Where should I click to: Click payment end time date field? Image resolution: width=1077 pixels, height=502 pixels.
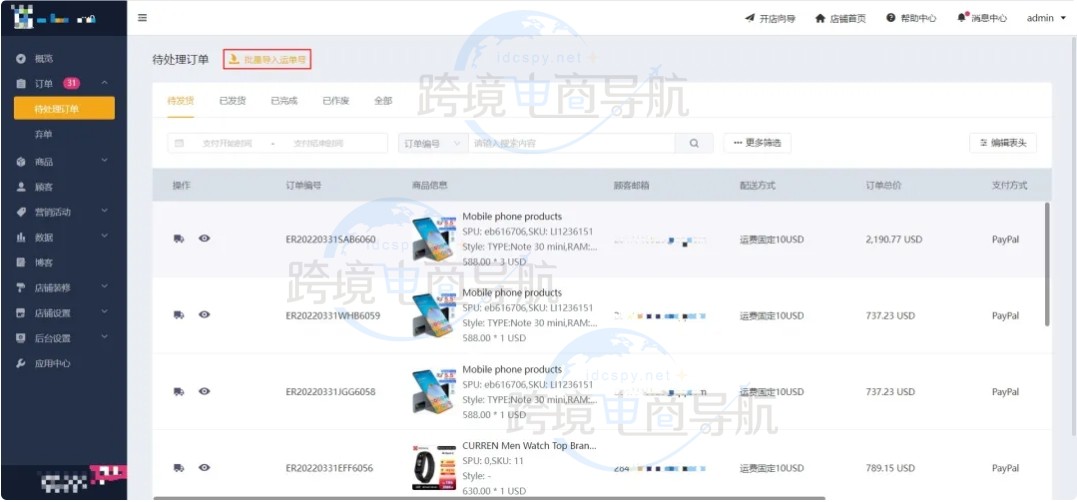[x=319, y=144]
